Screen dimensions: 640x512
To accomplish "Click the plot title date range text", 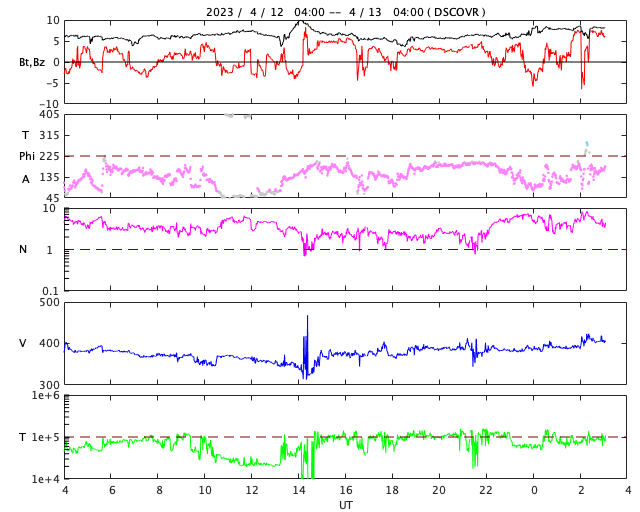I will point(315,12).
